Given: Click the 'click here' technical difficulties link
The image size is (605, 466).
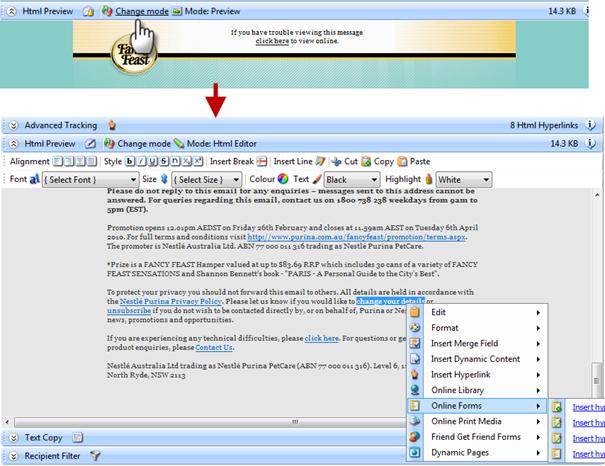Looking at the screenshot, I should (x=321, y=338).
